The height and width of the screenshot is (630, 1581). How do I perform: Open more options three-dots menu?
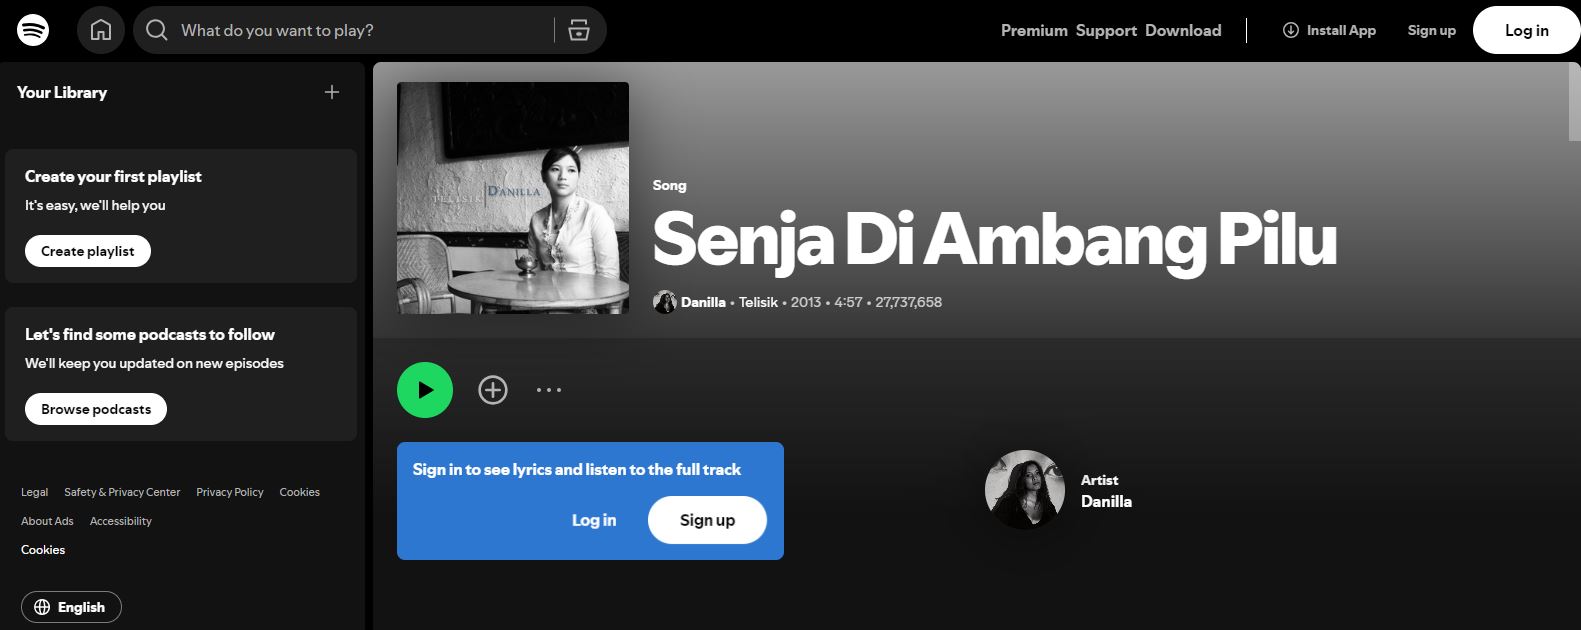(x=549, y=390)
